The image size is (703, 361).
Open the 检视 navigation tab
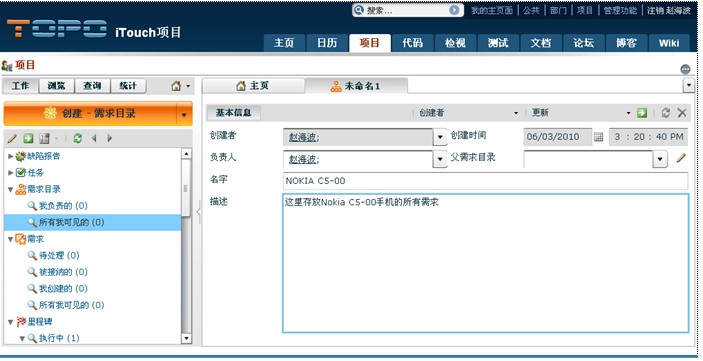click(x=455, y=43)
